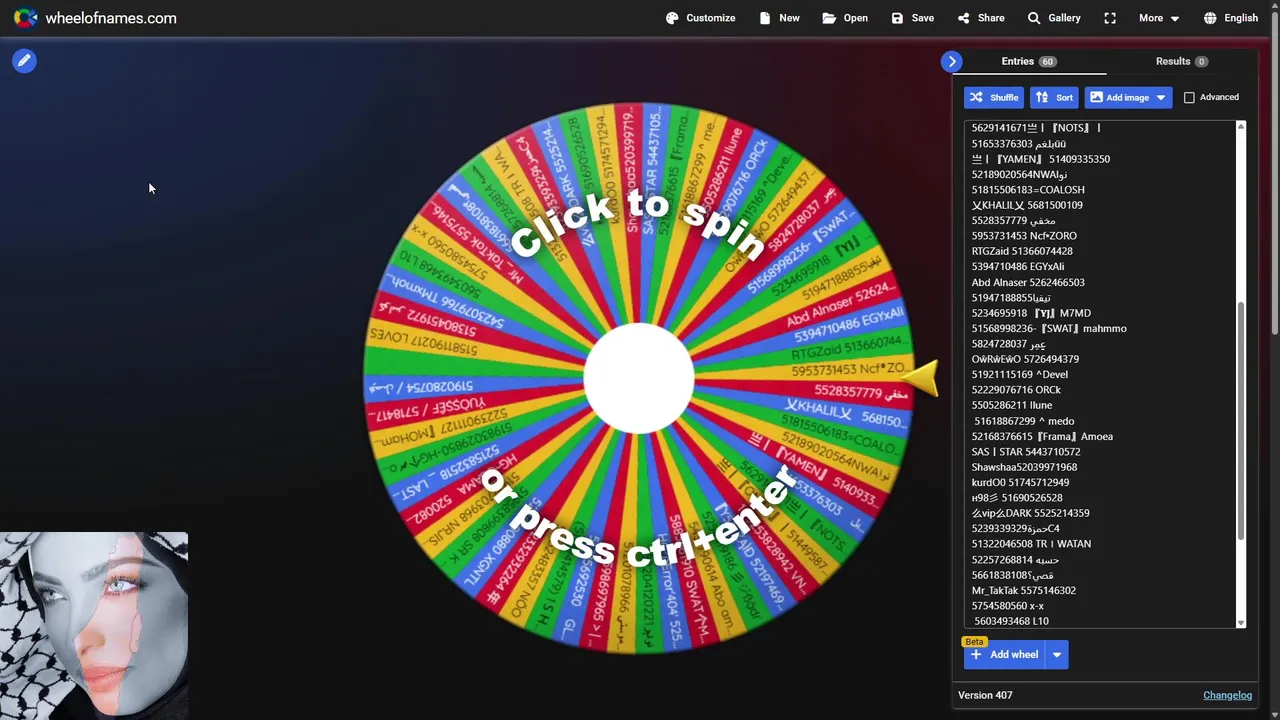
Task: Open the Changelog link
Action: pos(1227,695)
